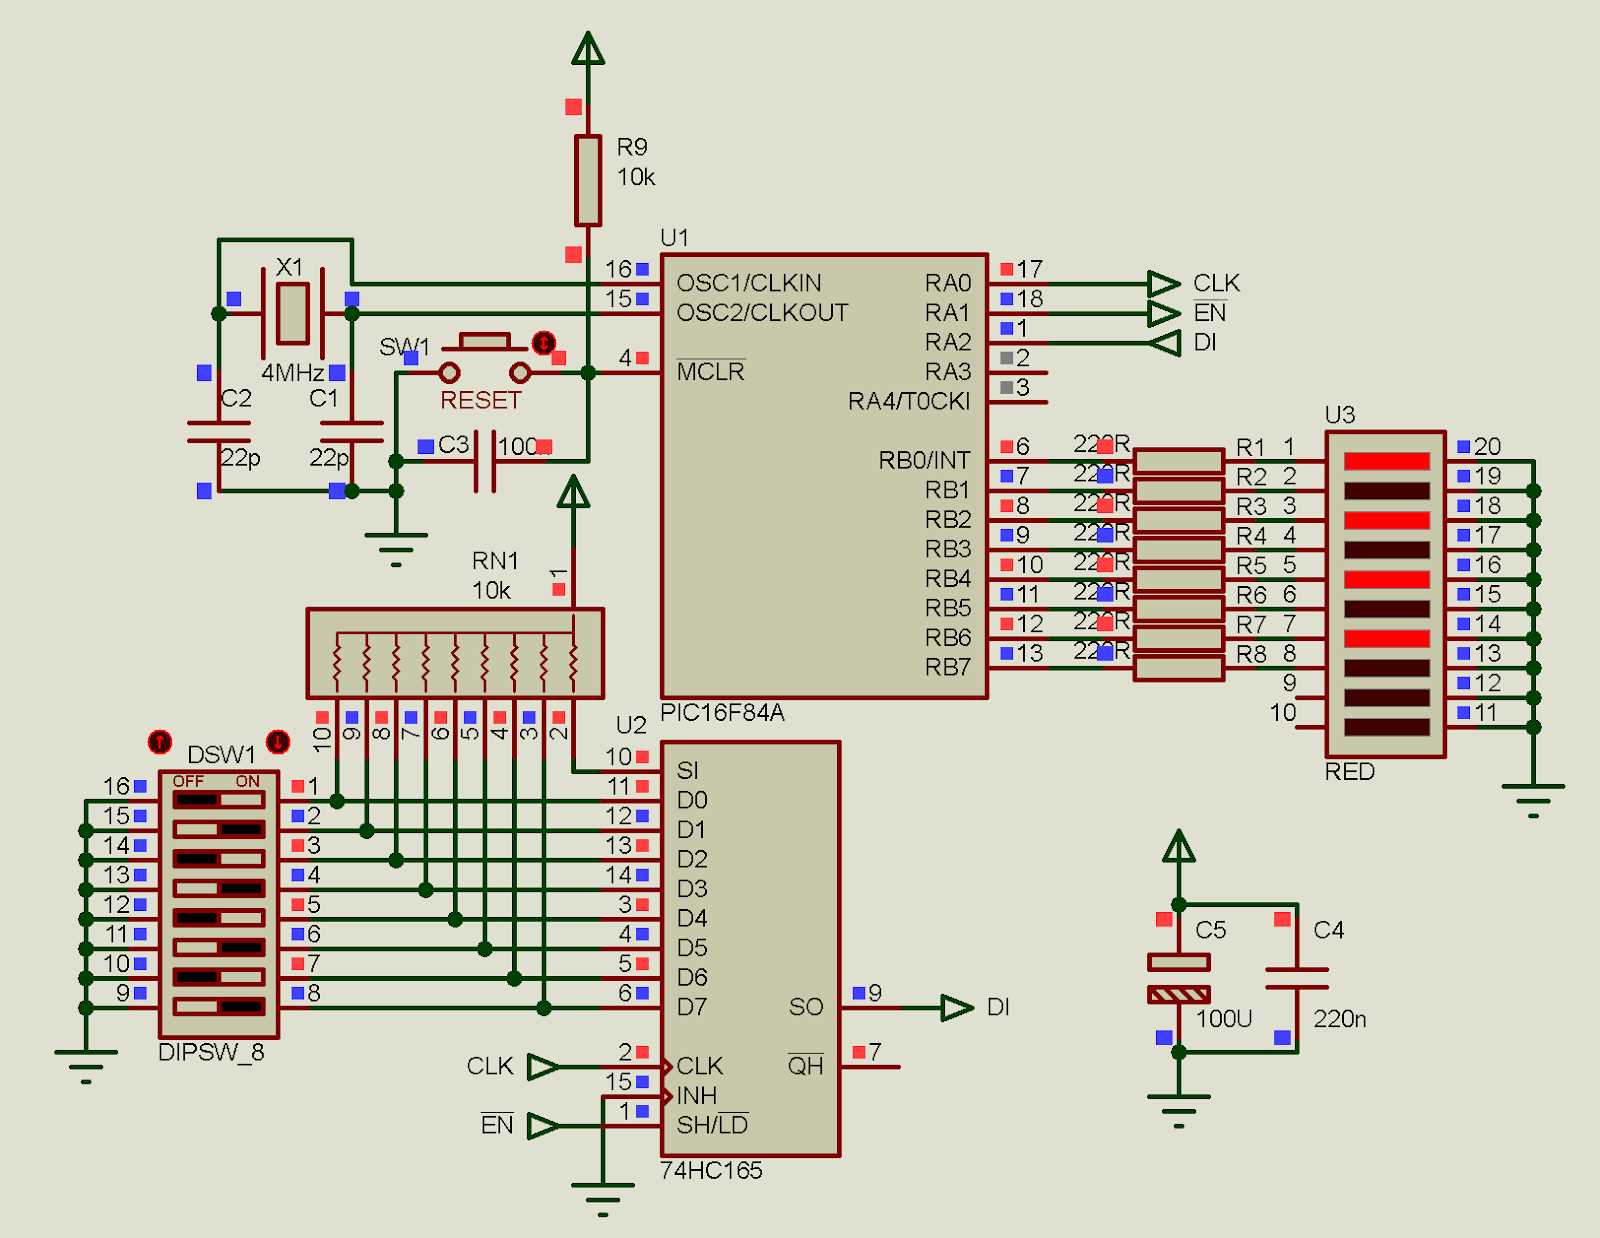
Task: Select the PIC16F84A chip U1
Action: point(825,476)
